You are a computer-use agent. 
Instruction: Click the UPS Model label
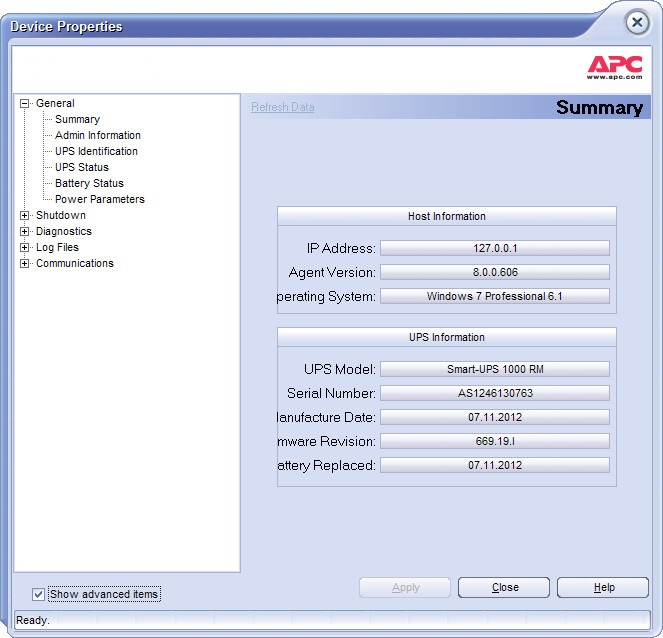coord(340,369)
